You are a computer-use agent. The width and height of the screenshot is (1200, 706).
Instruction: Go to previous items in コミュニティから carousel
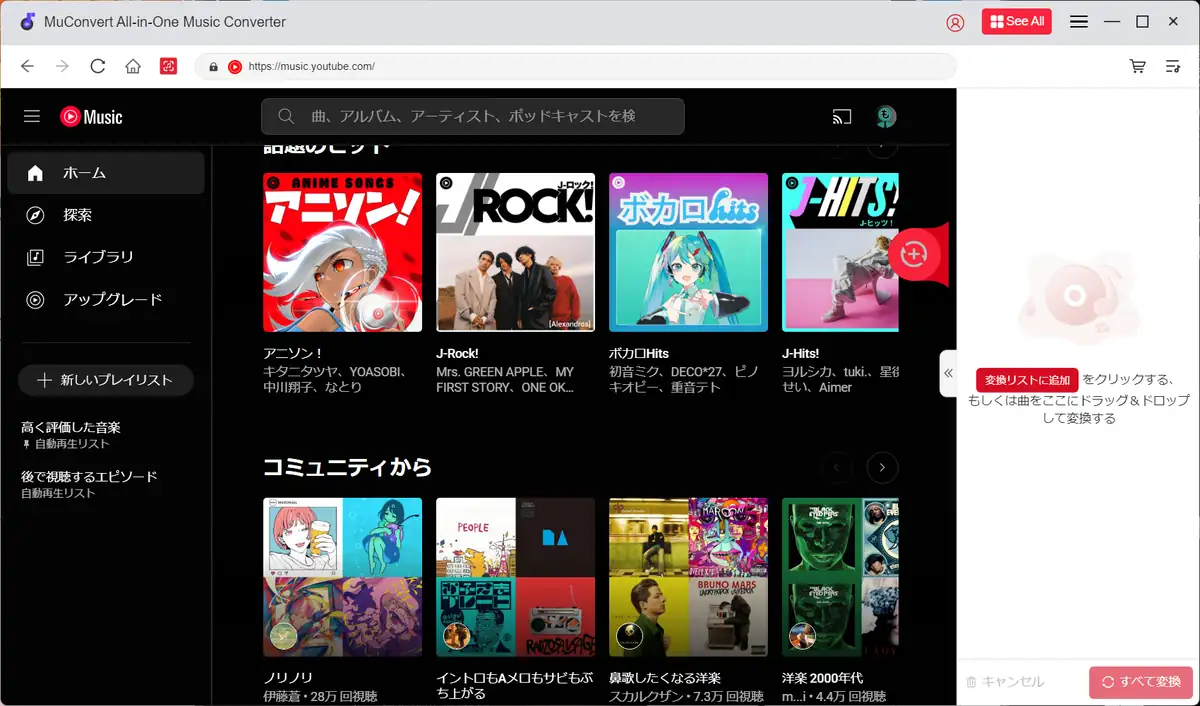pos(837,467)
